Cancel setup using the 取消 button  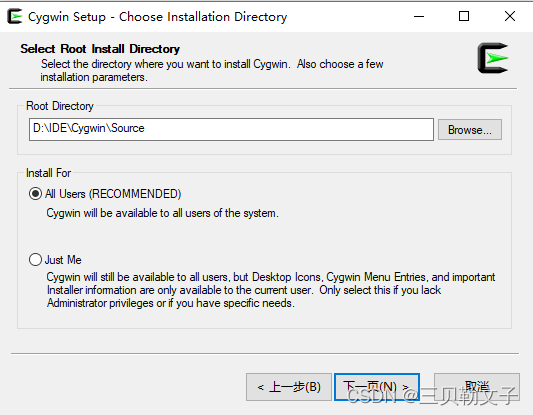[x=477, y=387]
